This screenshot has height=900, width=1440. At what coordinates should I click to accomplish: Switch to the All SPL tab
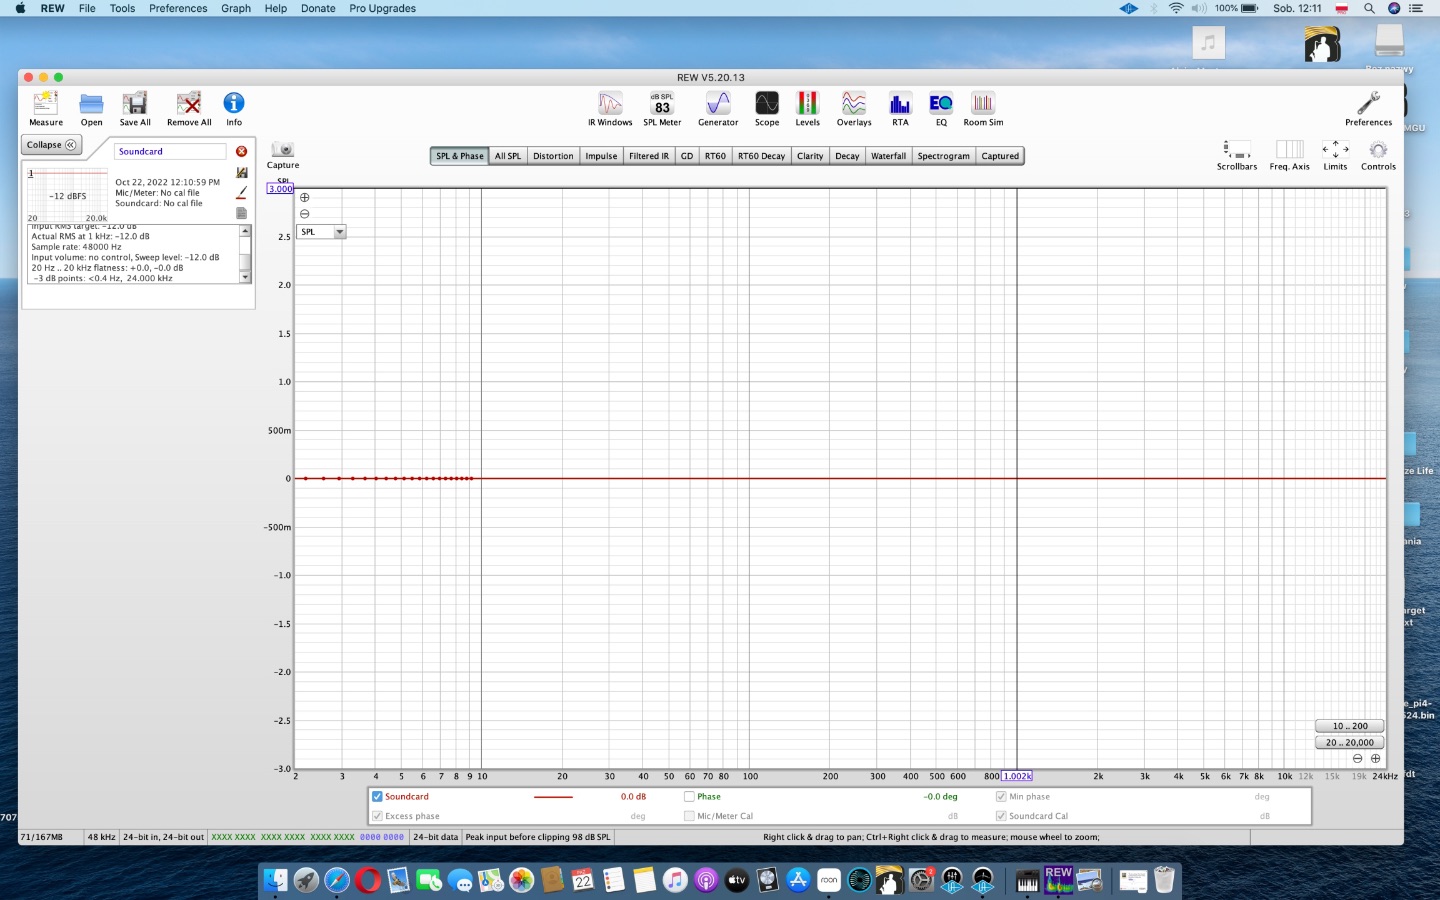[508, 156]
